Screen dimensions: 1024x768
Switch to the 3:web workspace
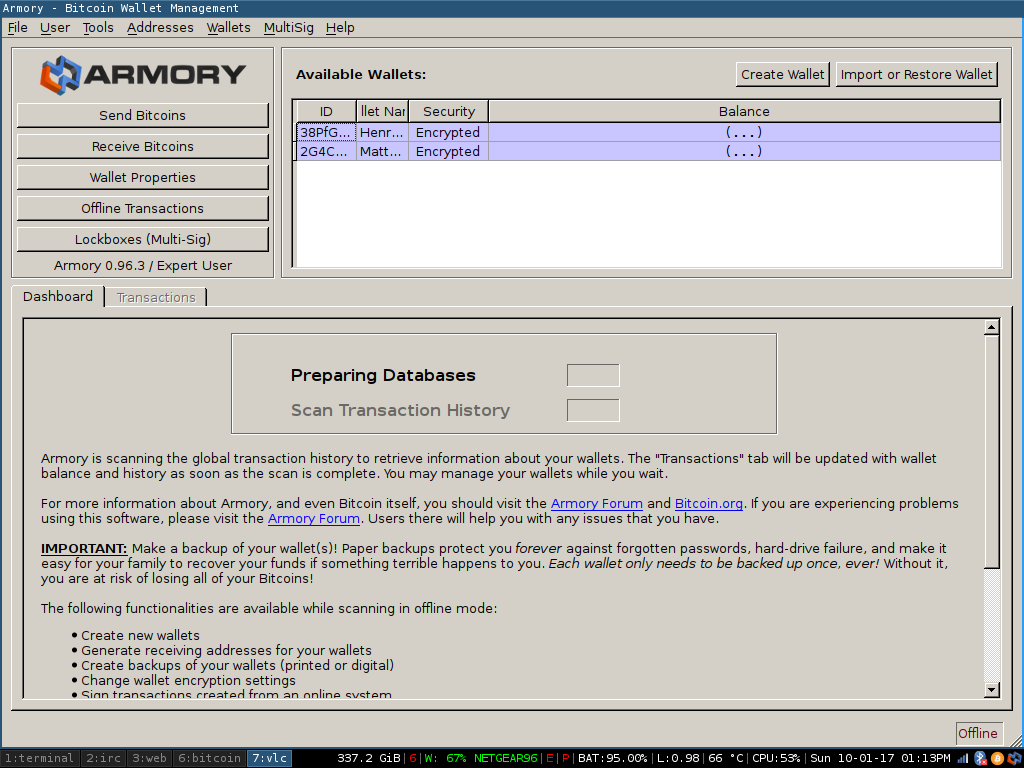(x=149, y=758)
